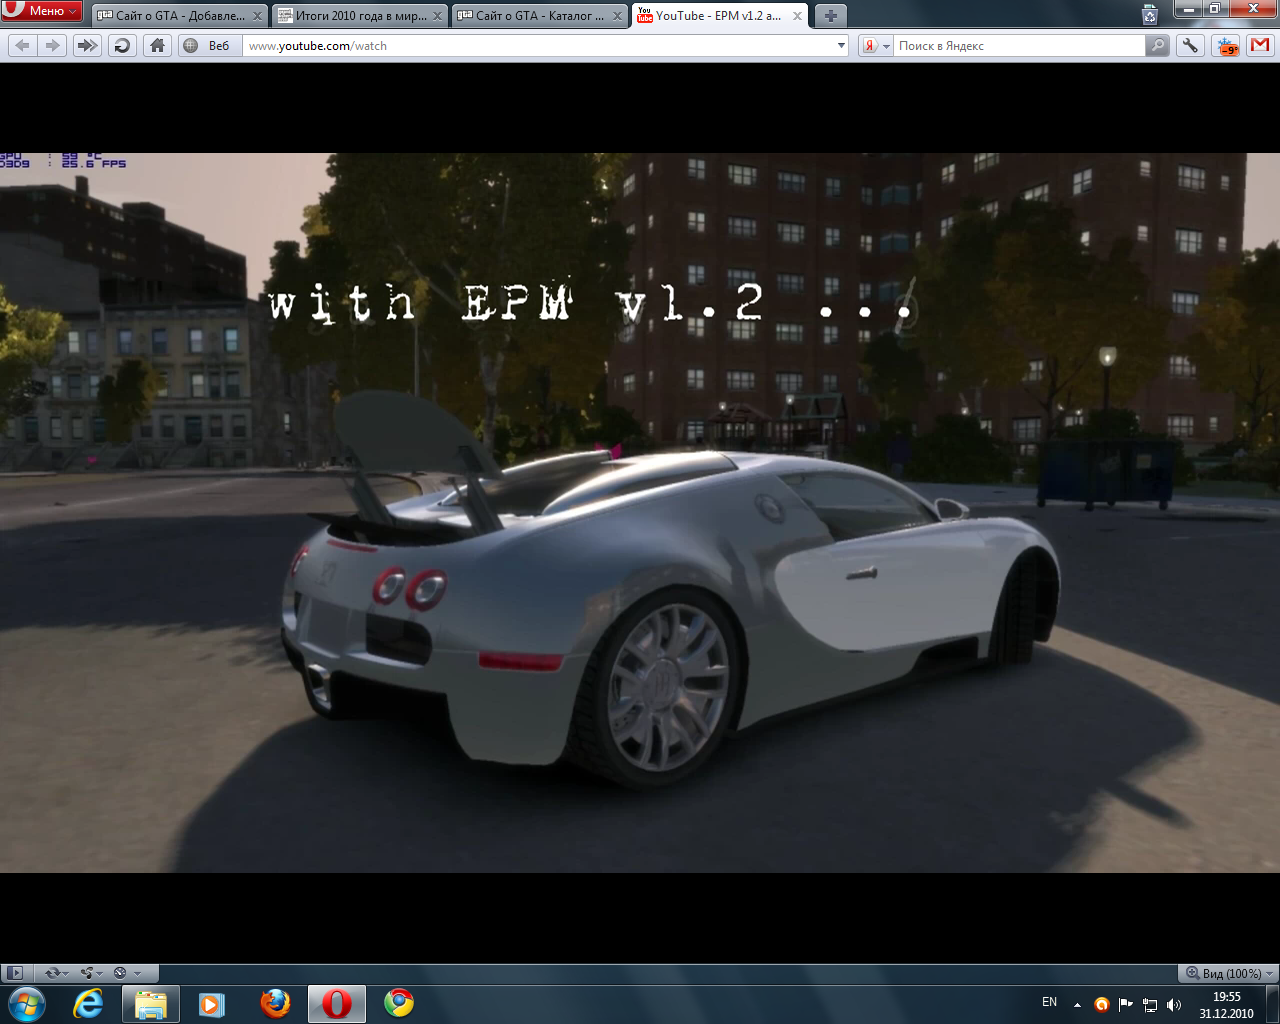Launch Google Chrome from the taskbar

399,1003
